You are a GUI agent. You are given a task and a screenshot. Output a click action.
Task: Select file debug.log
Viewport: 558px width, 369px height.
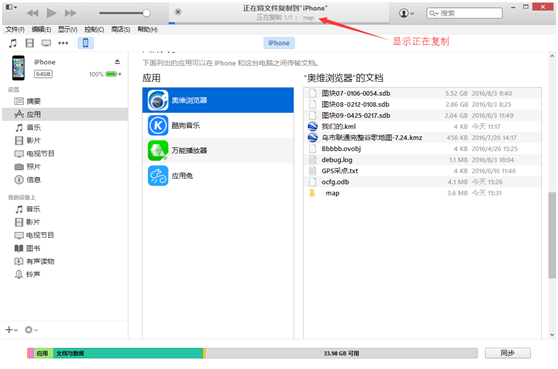(x=422, y=160)
